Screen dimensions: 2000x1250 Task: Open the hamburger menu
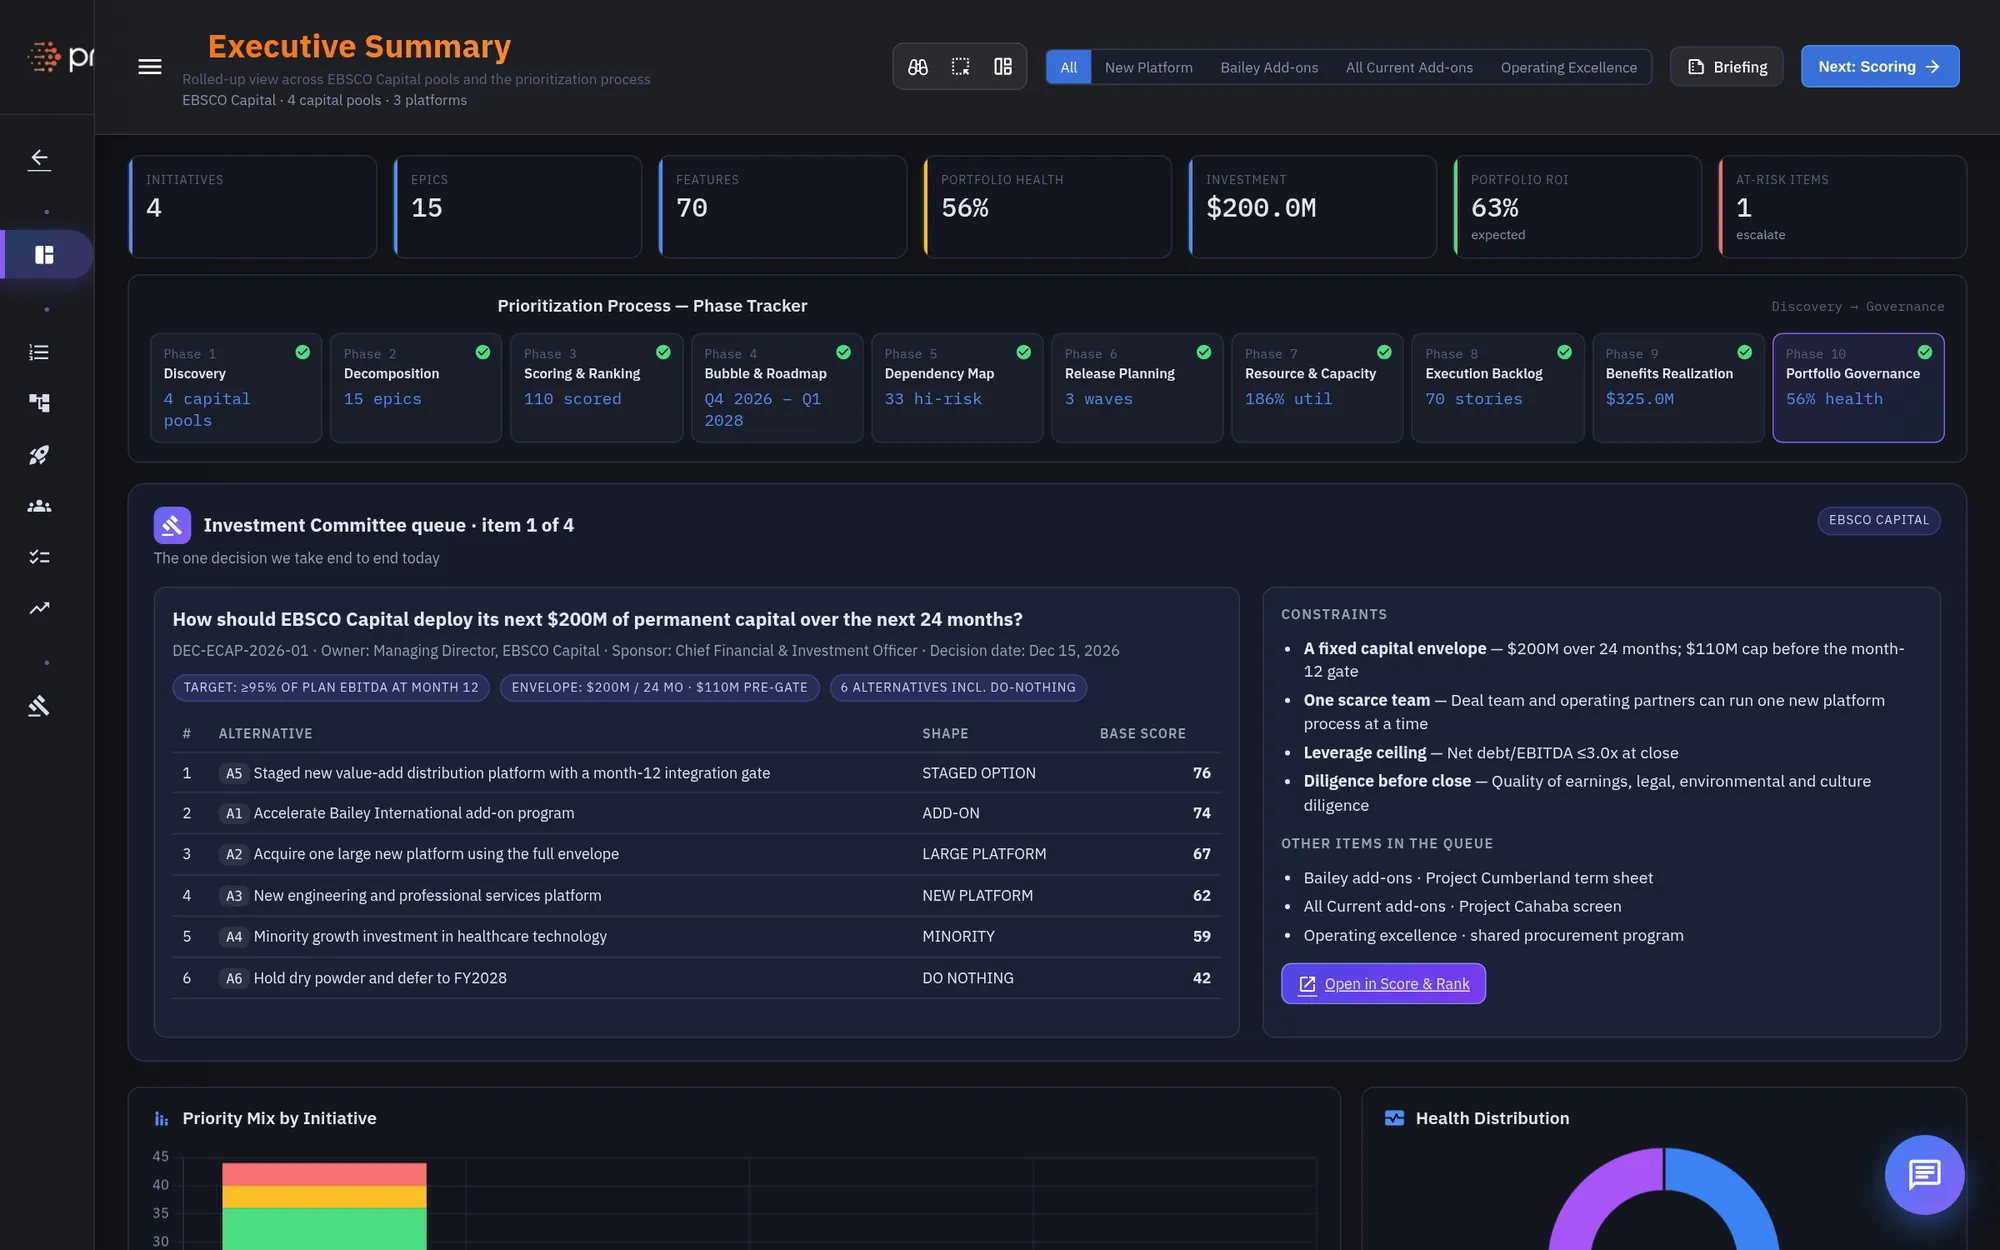click(x=150, y=67)
